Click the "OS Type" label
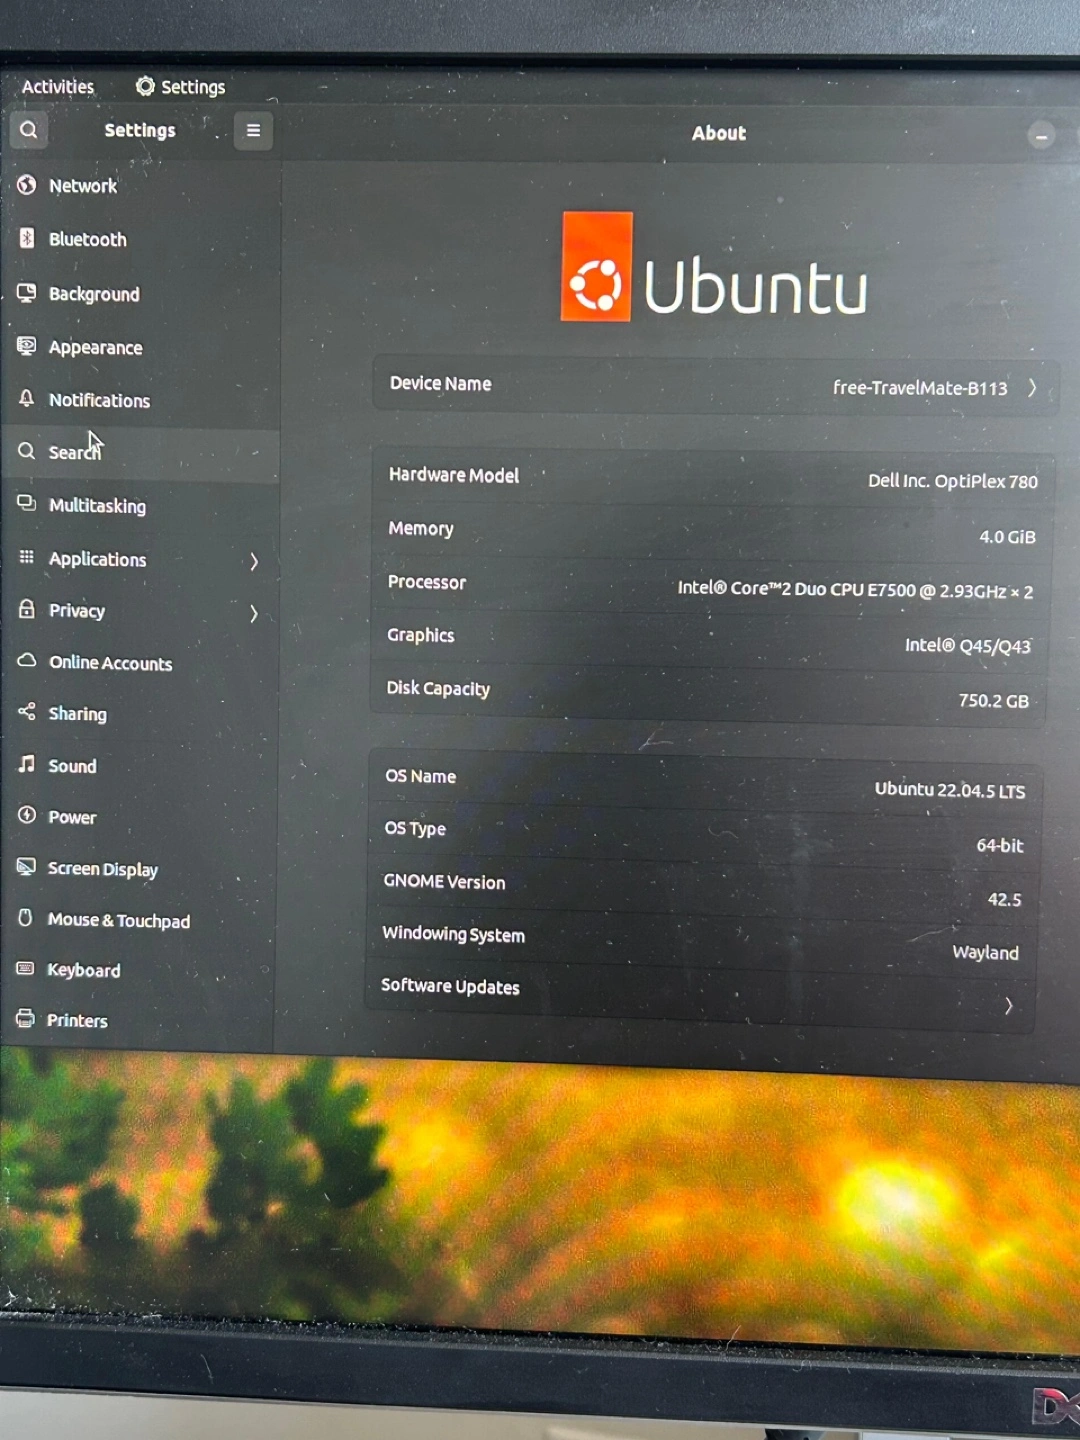Image resolution: width=1080 pixels, height=1440 pixels. (x=415, y=828)
